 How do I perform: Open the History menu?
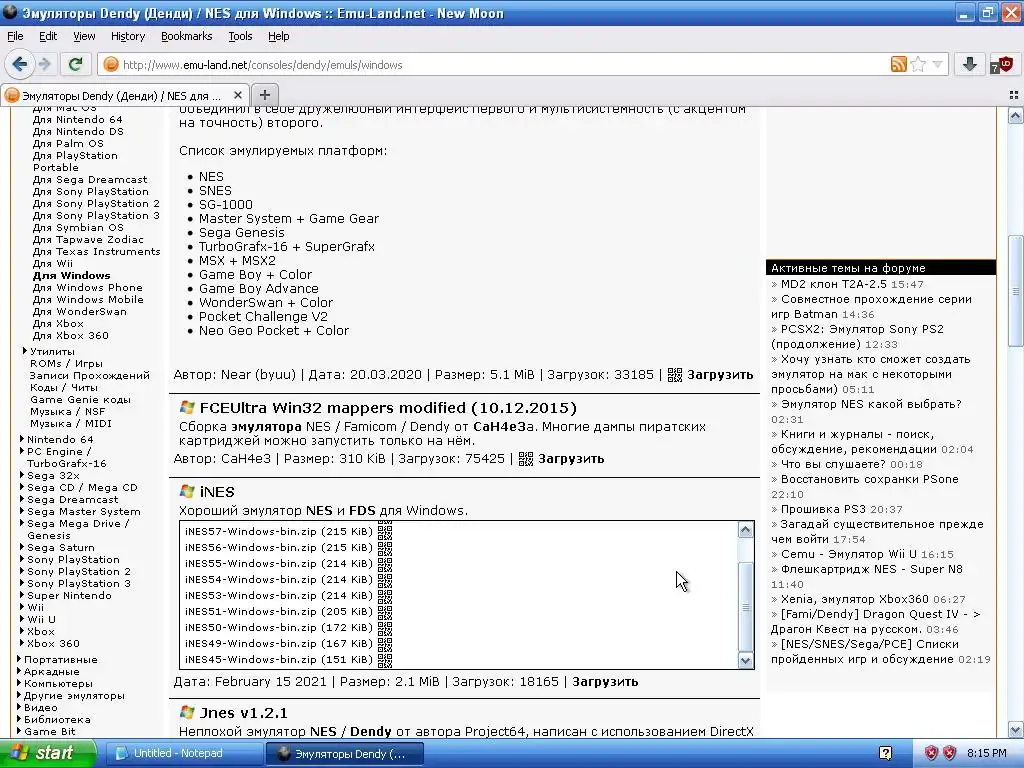tap(127, 36)
